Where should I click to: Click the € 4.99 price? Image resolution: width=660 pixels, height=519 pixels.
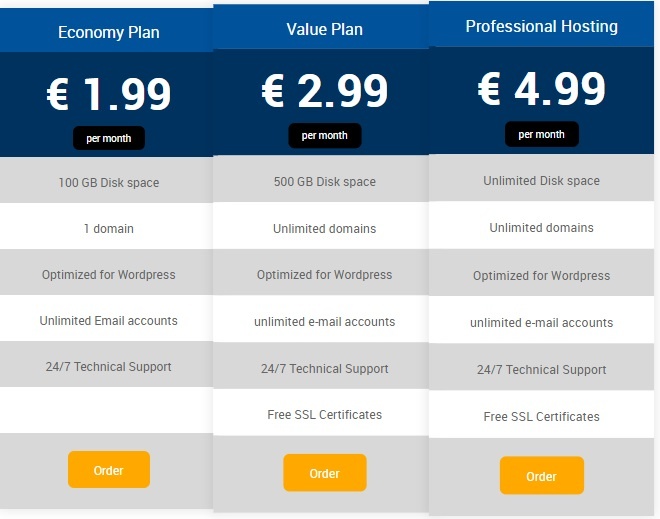542,88
